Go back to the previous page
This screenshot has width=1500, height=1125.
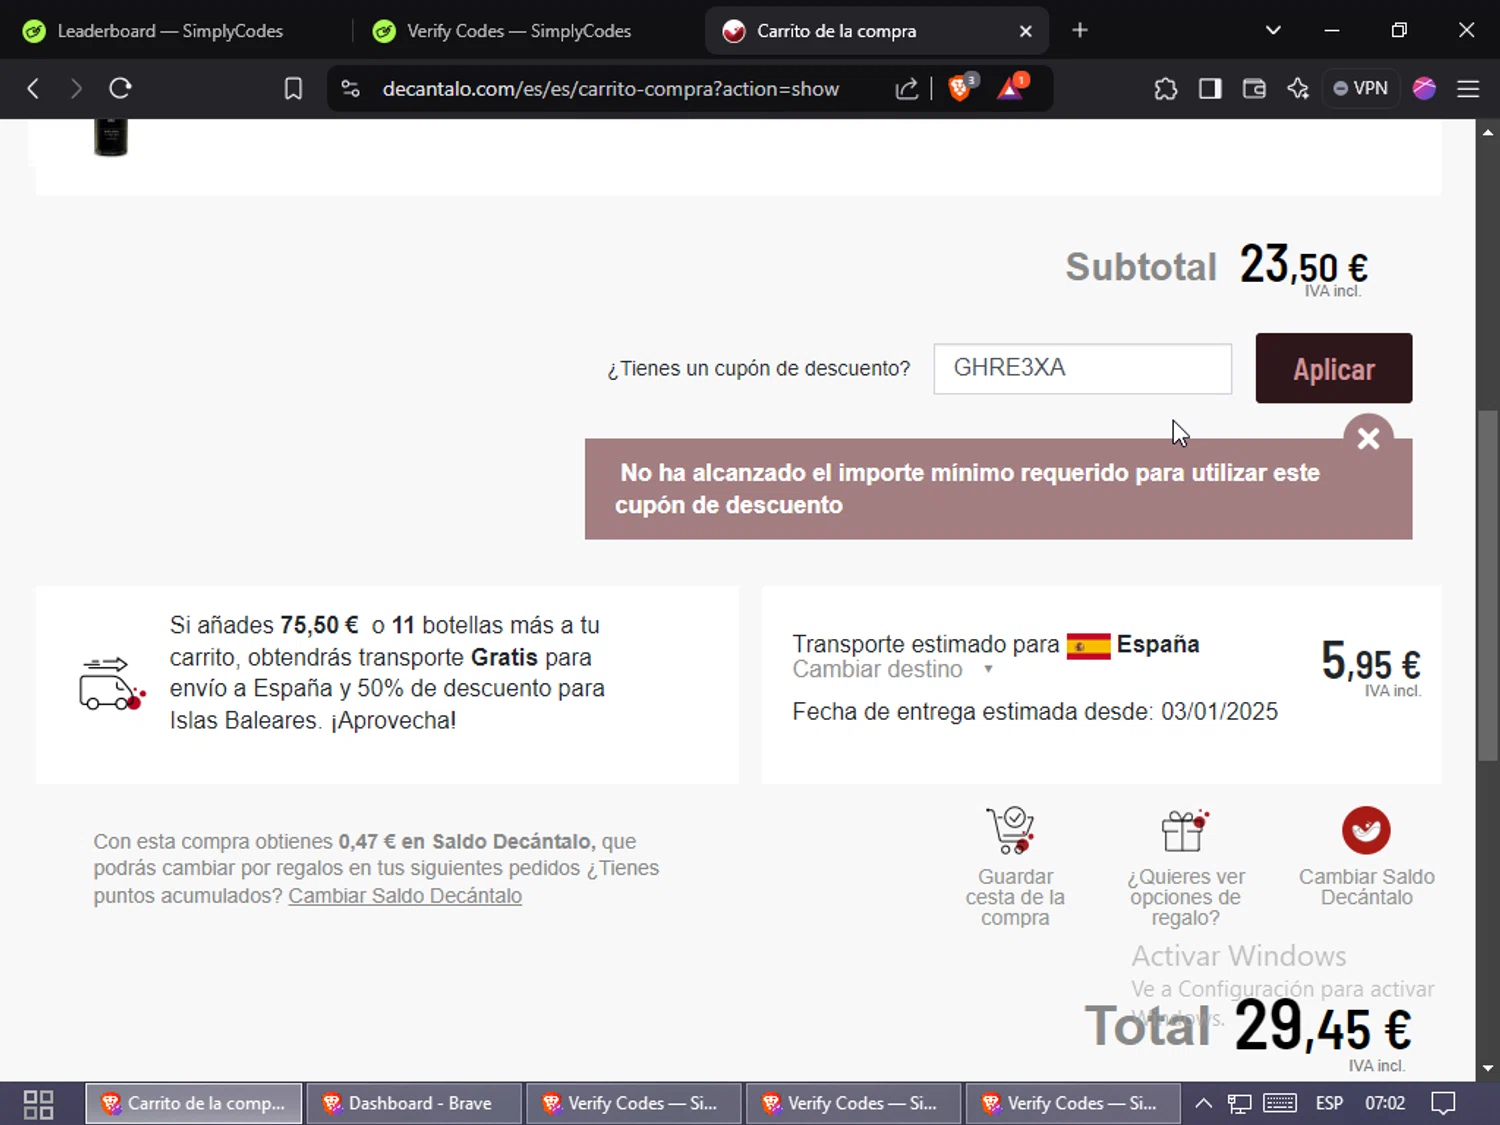(33, 89)
